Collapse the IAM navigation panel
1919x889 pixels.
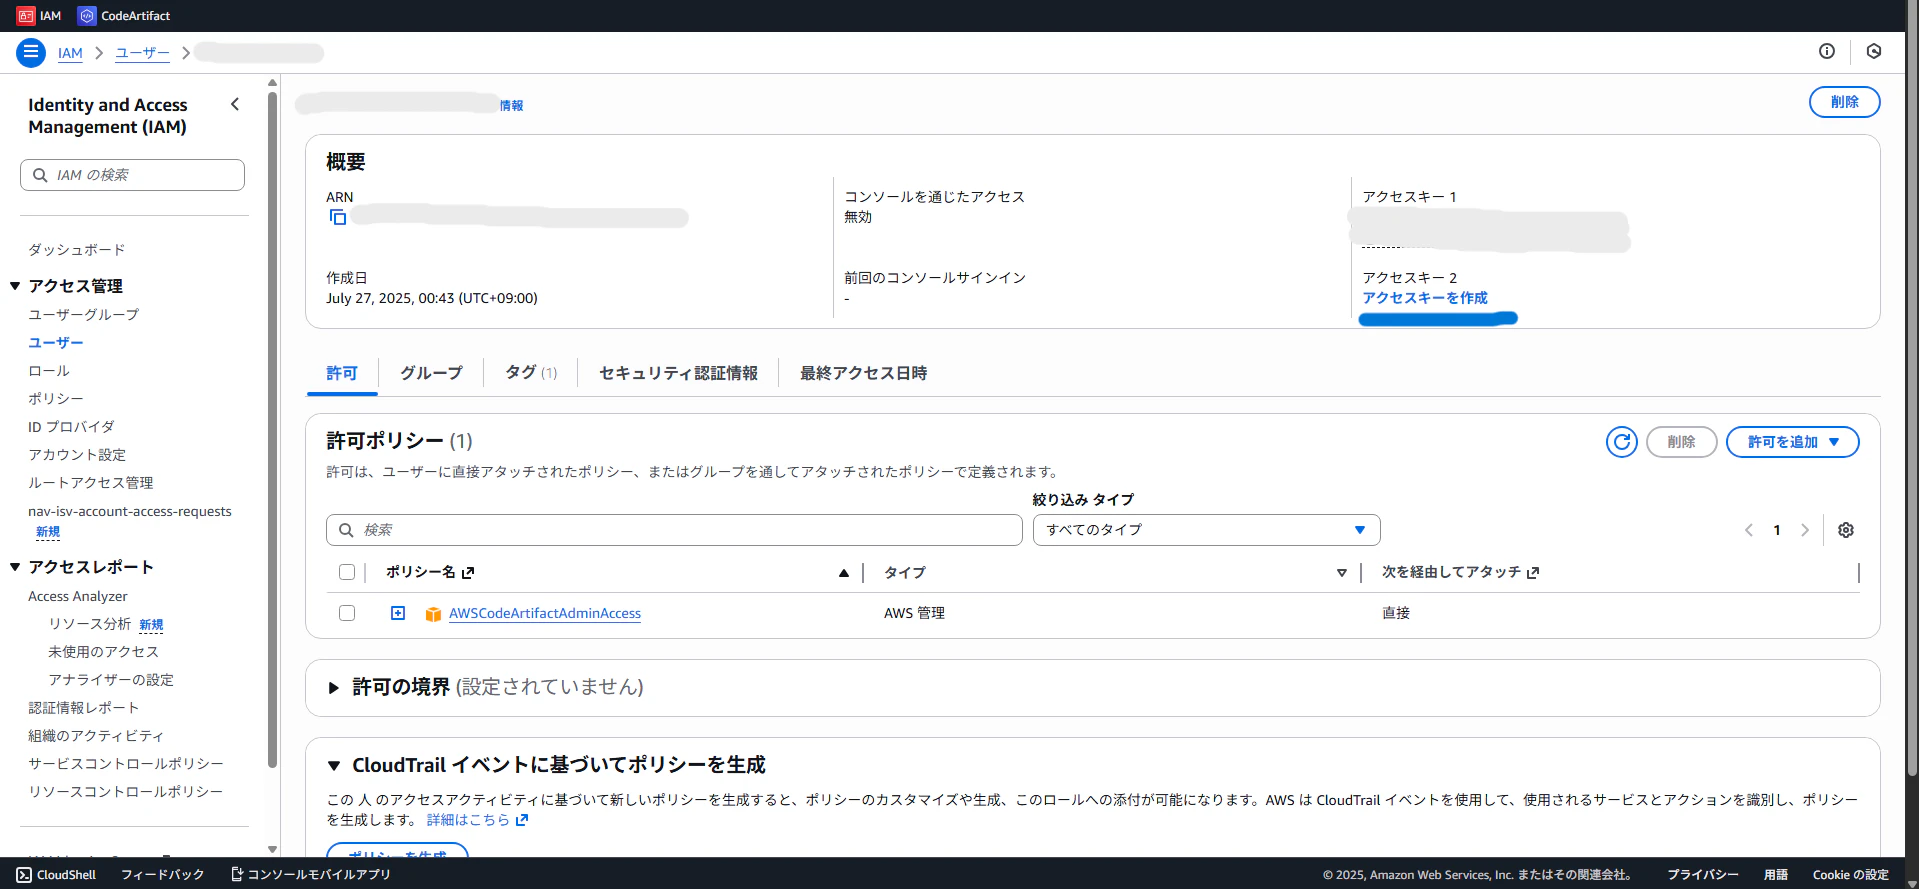235,104
